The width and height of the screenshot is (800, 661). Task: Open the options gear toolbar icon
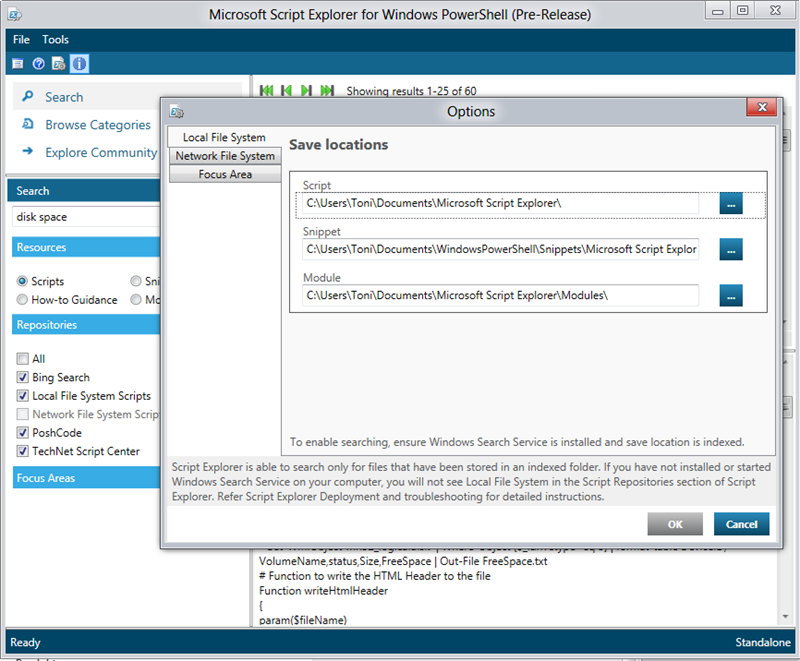tap(58, 64)
